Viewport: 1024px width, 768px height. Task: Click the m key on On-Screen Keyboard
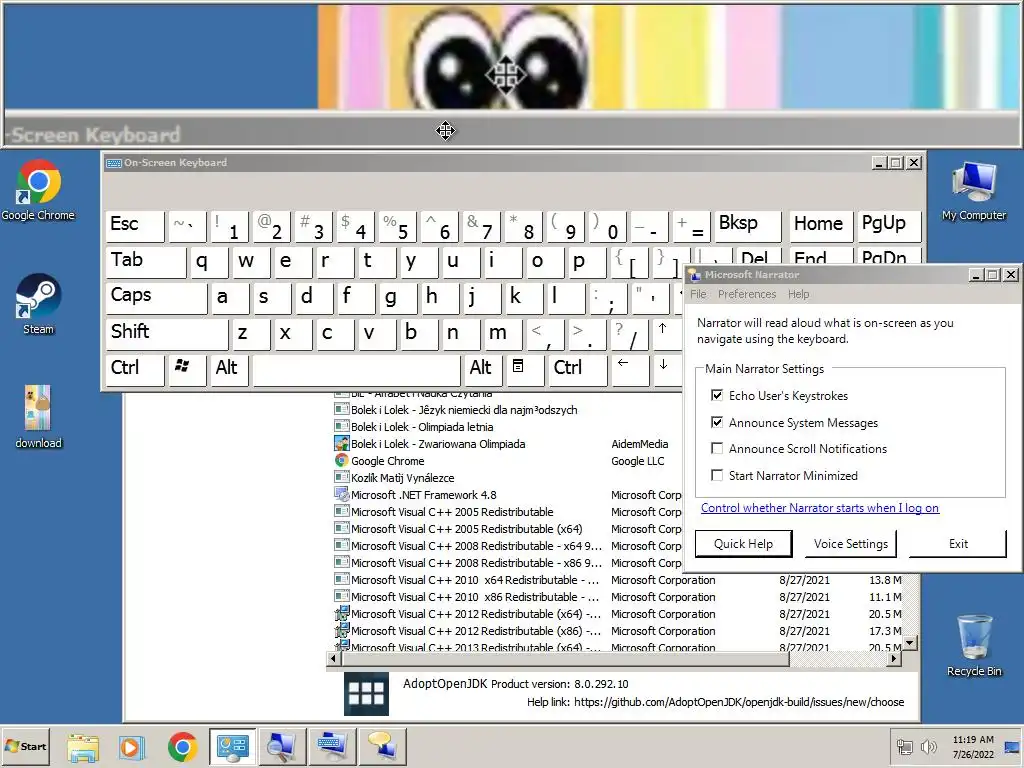[x=503, y=333]
